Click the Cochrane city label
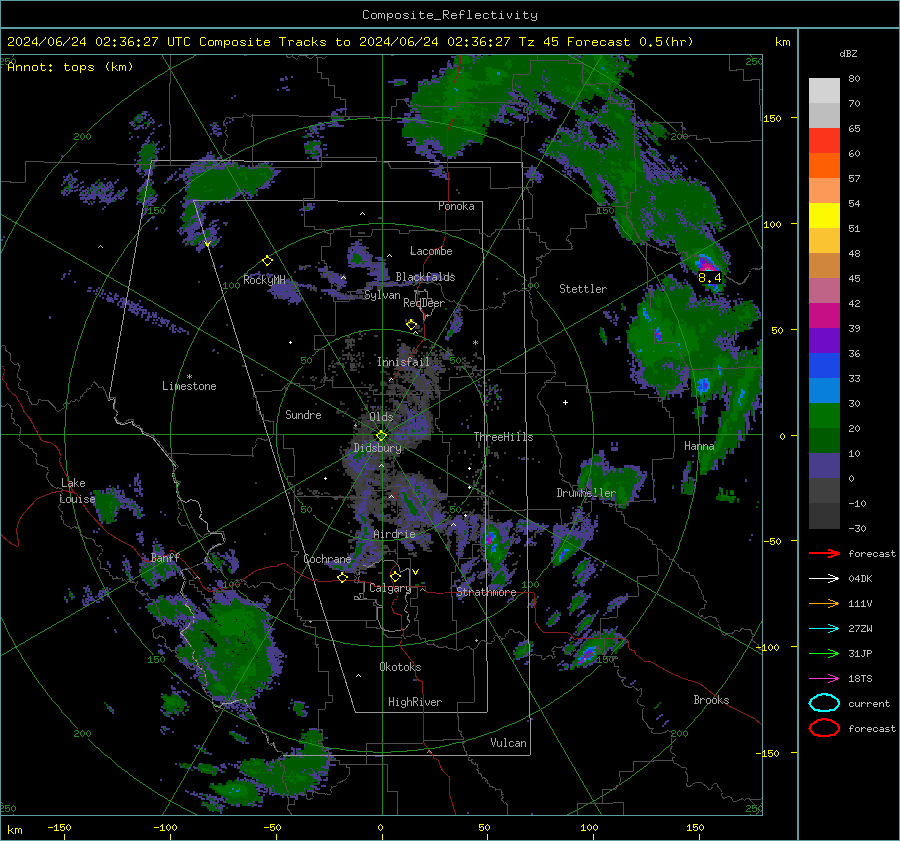The width and height of the screenshot is (900, 841). [327, 559]
